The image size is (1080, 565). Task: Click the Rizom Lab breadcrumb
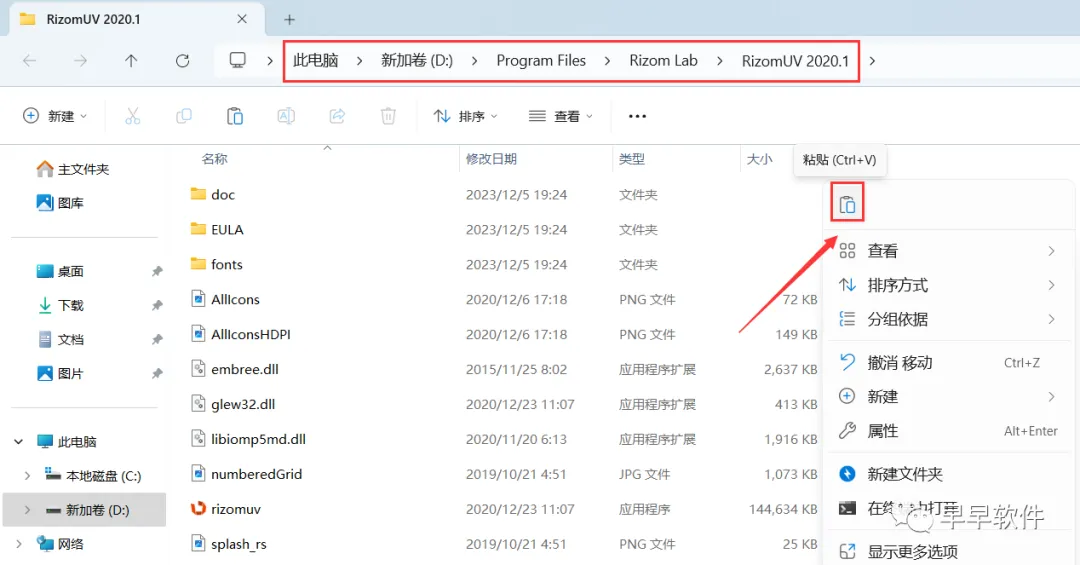click(x=663, y=61)
